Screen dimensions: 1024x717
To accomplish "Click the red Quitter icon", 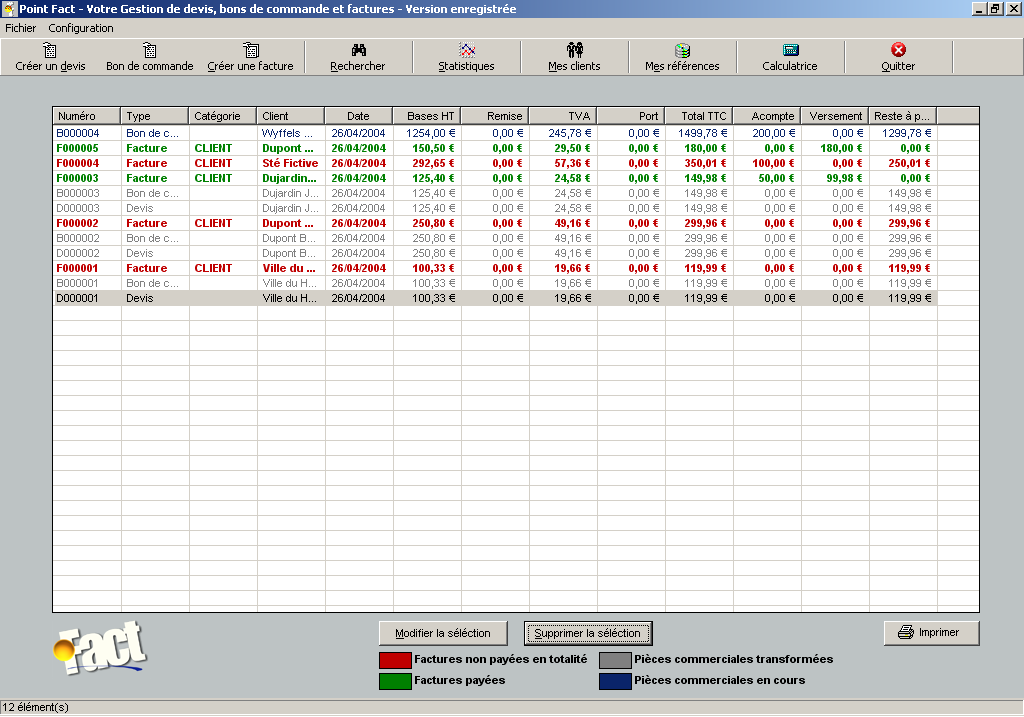I will pos(899,50).
